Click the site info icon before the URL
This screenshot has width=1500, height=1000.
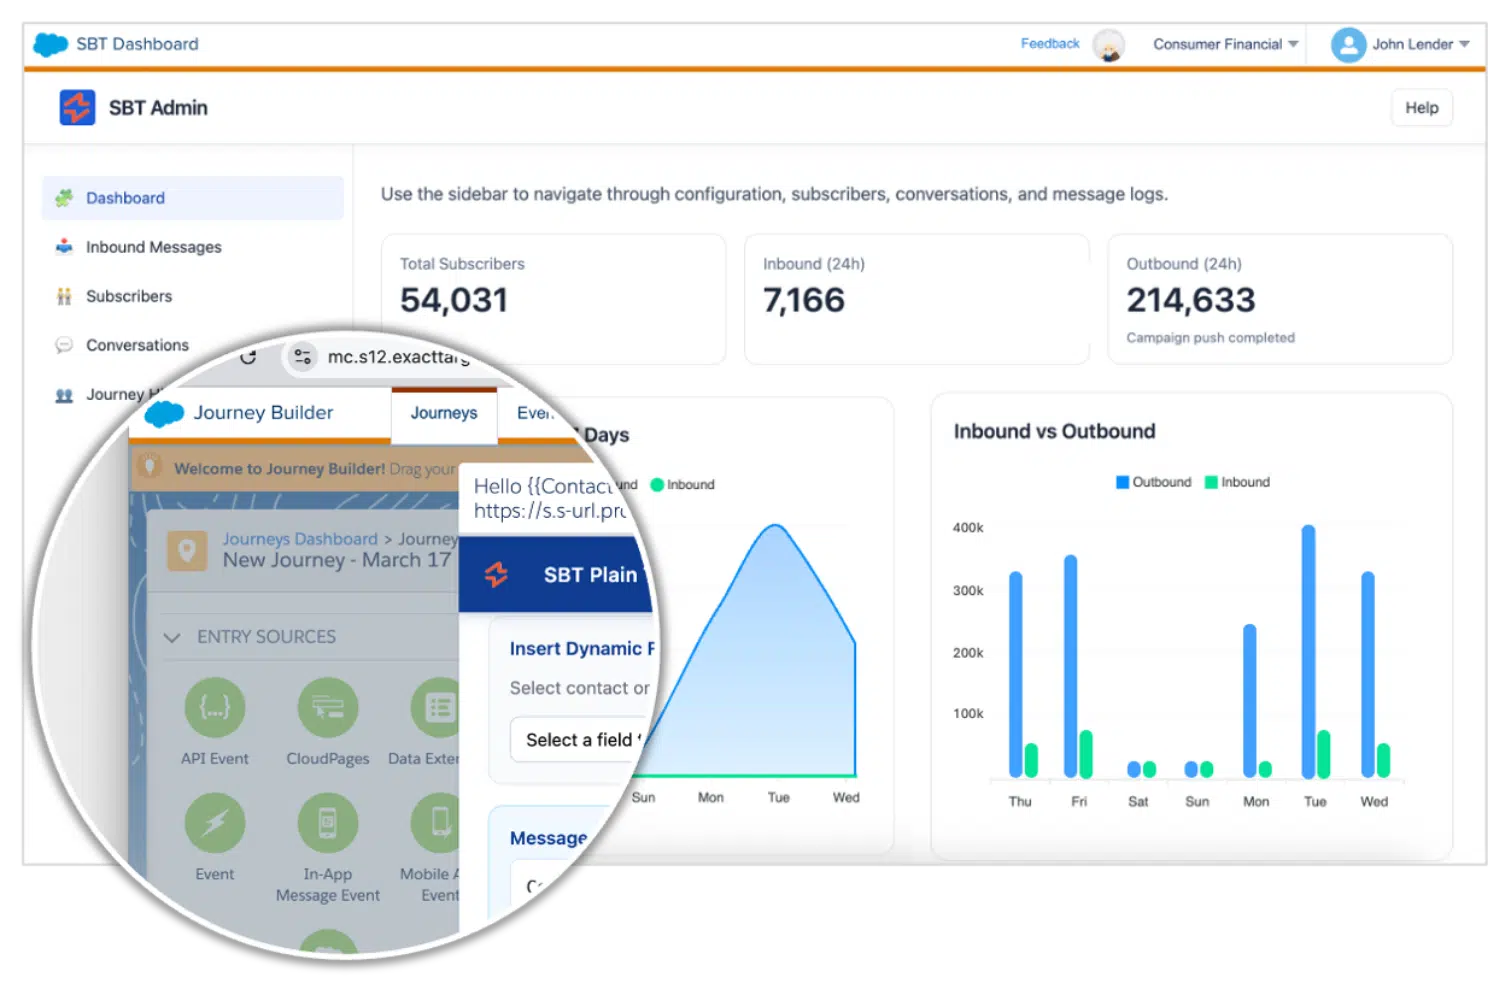[302, 356]
